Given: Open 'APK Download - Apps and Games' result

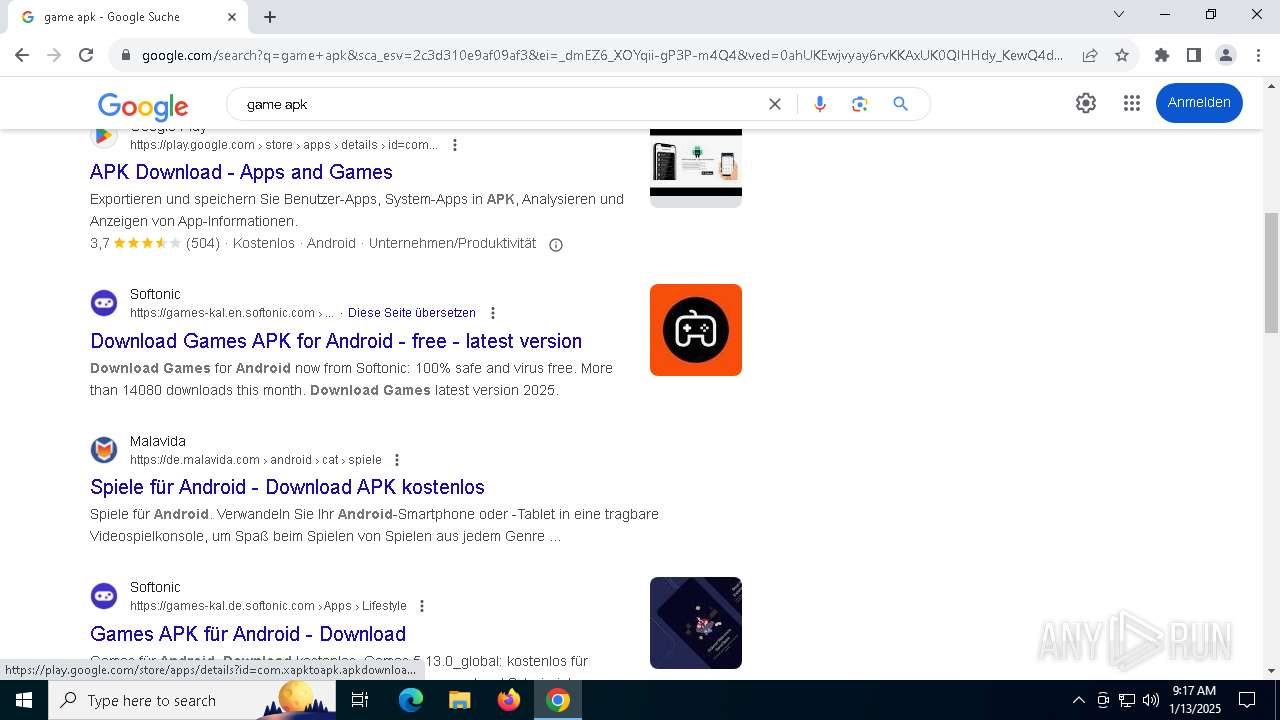Looking at the screenshot, I should click(241, 172).
